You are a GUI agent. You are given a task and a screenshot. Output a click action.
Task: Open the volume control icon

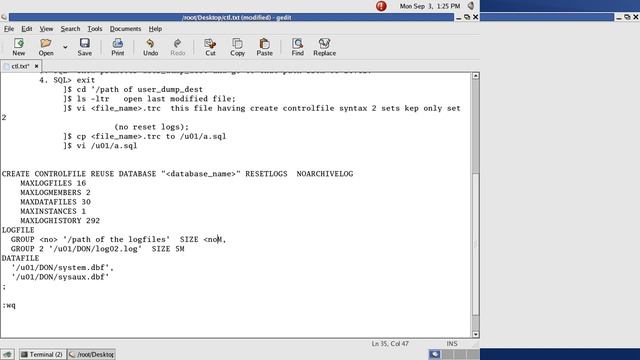471,6
